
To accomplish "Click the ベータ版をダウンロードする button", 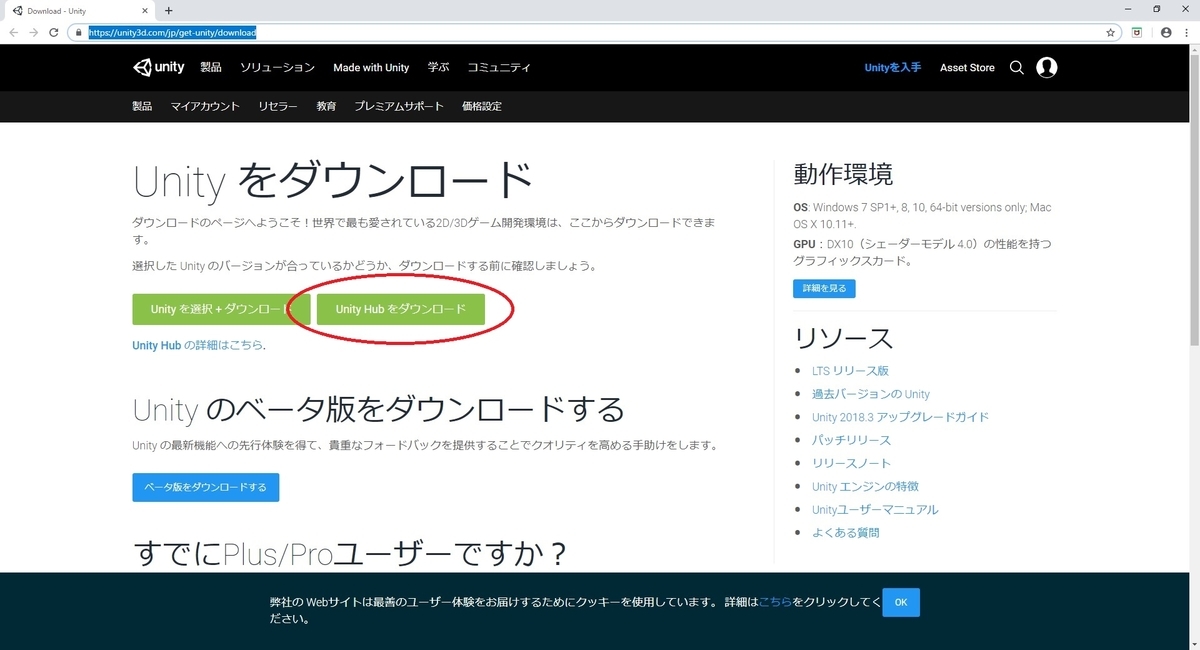I will click(205, 487).
